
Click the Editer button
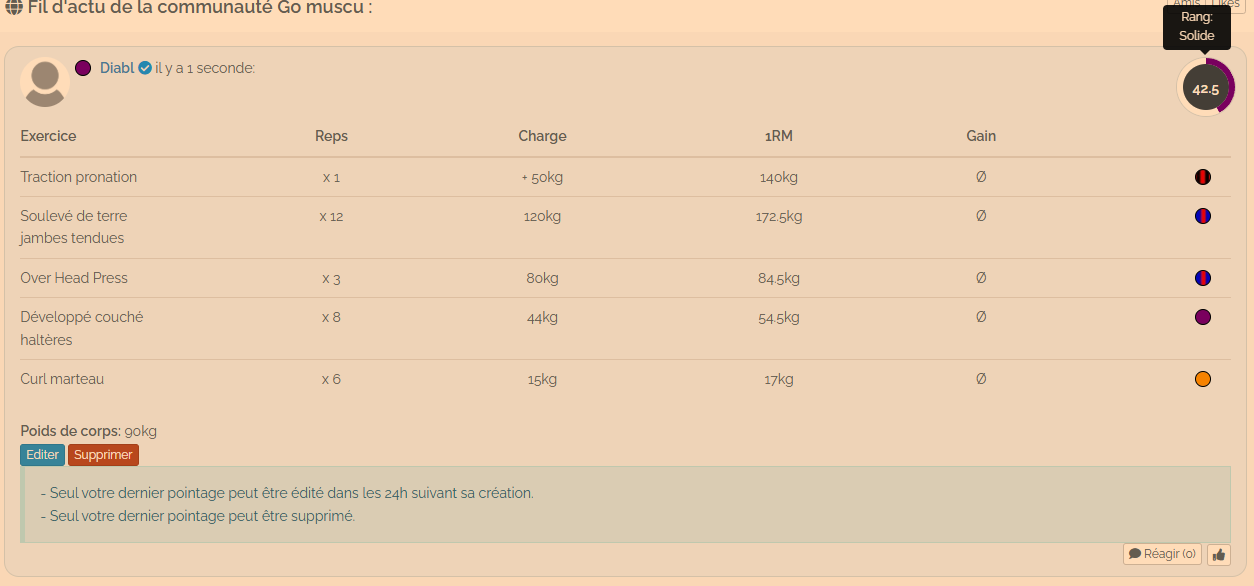tap(42, 455)
